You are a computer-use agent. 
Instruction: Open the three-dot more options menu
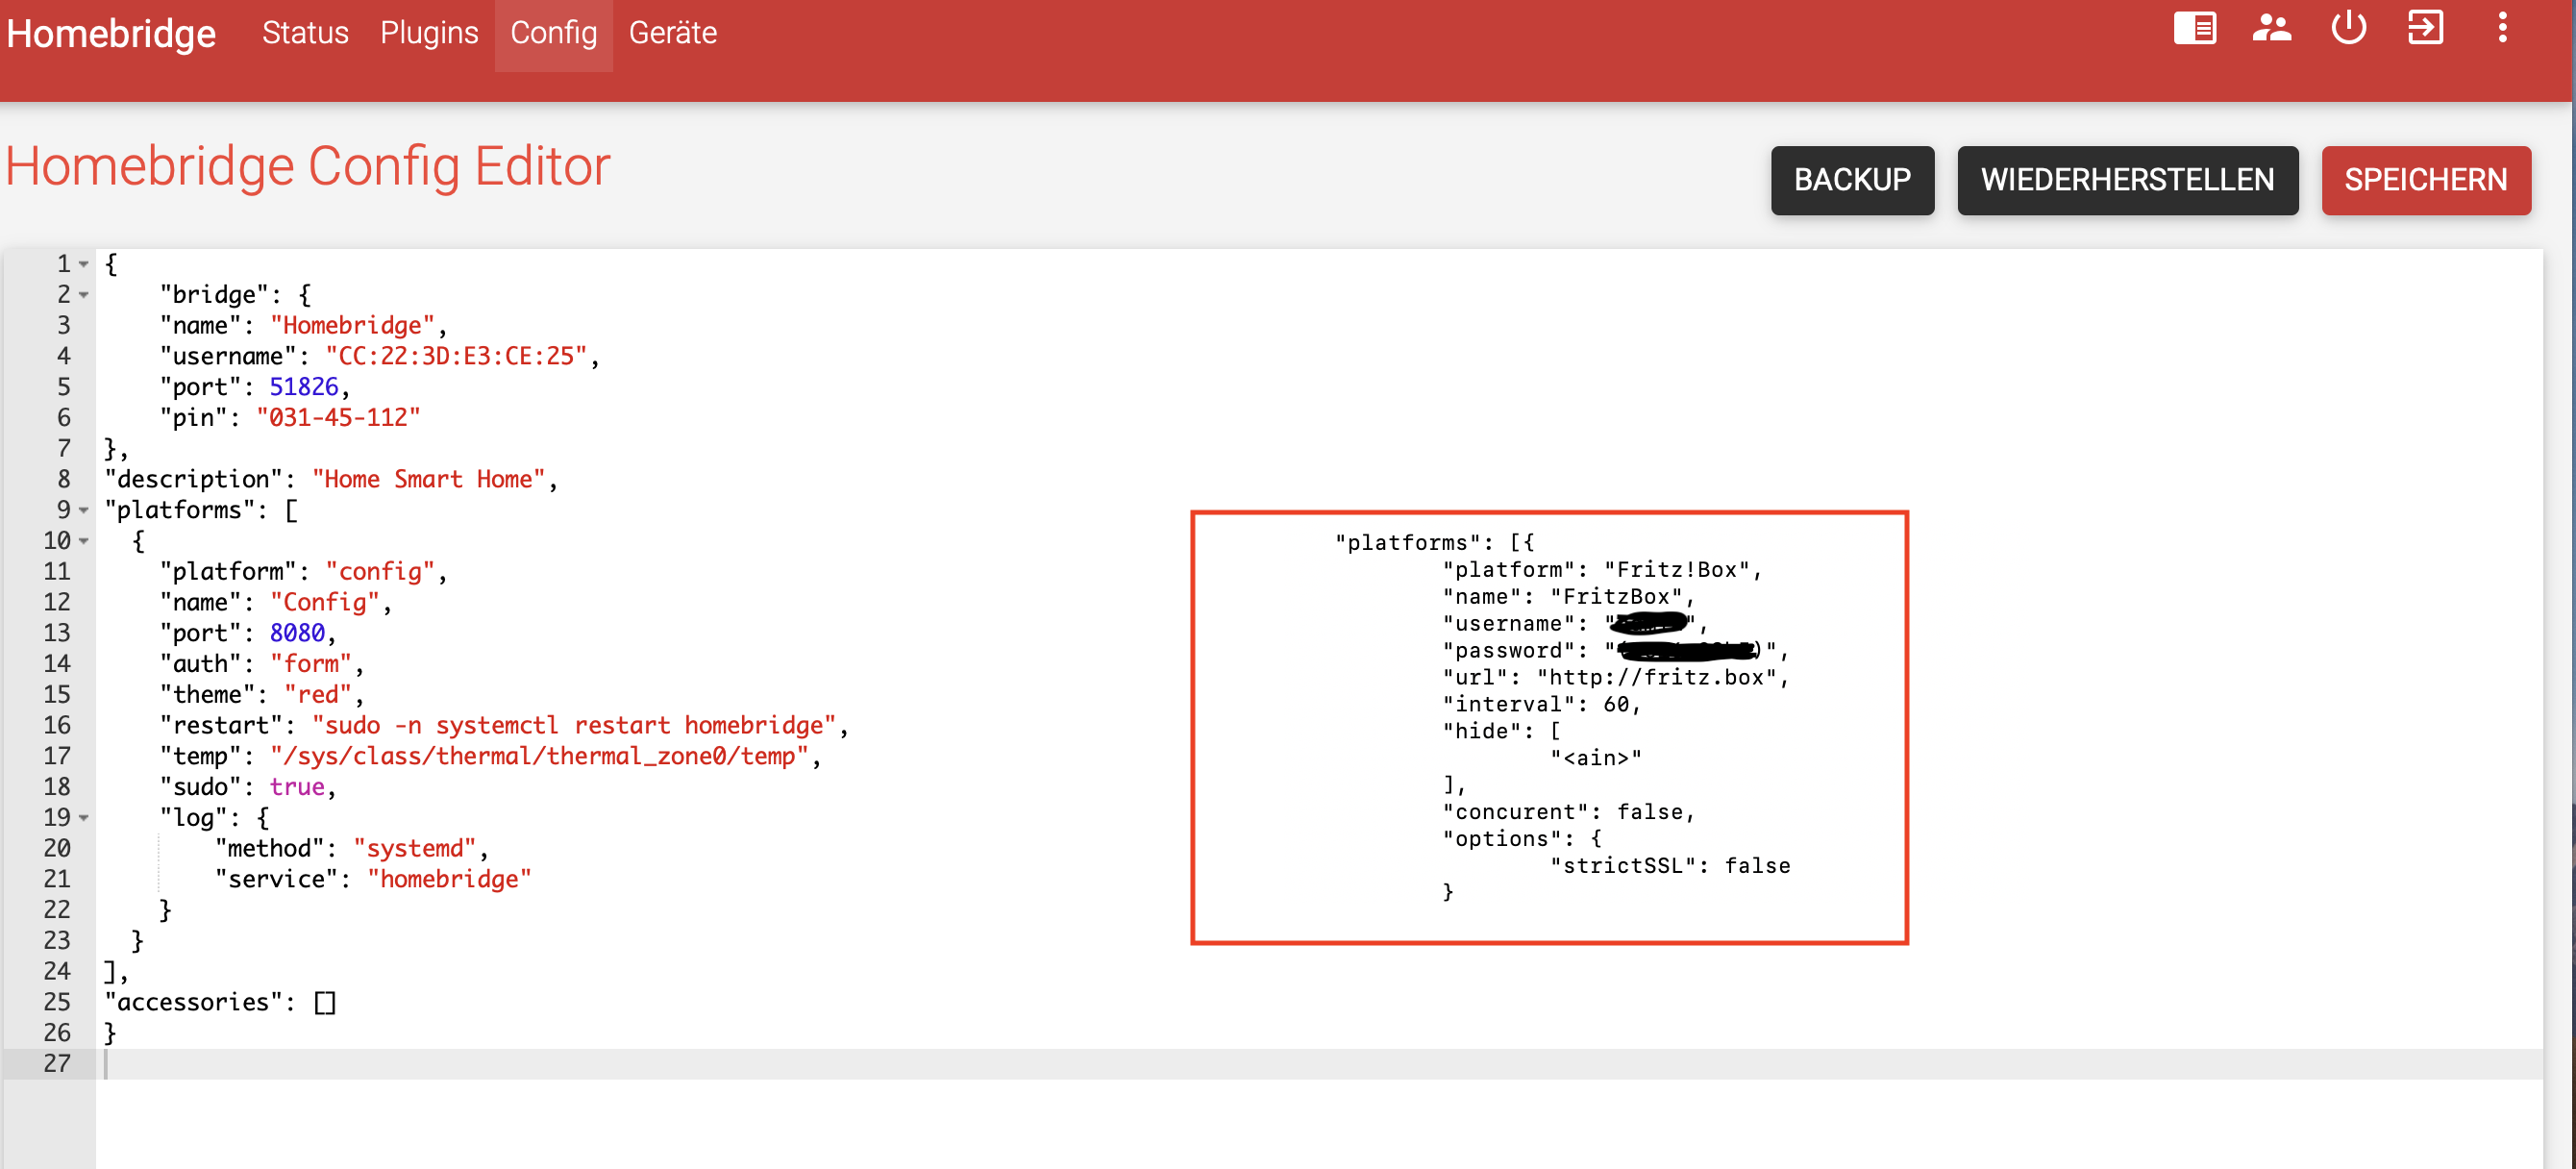point(2502,28)
